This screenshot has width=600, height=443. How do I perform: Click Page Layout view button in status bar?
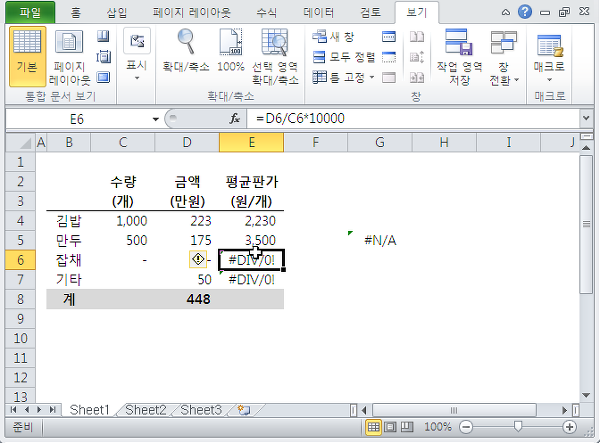coord(390,427)
